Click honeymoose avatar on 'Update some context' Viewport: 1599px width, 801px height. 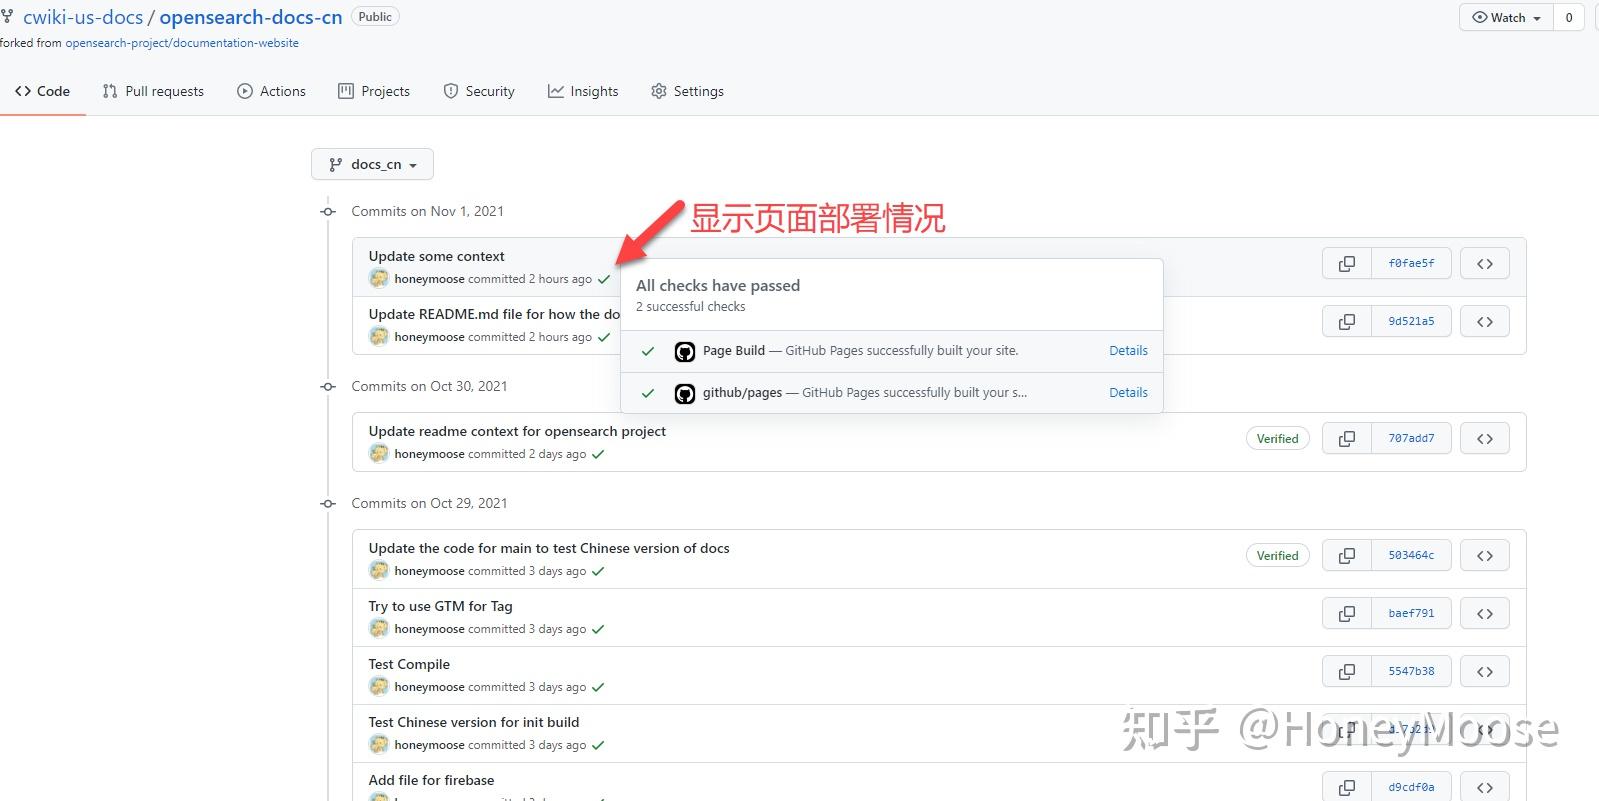[379, 279]
